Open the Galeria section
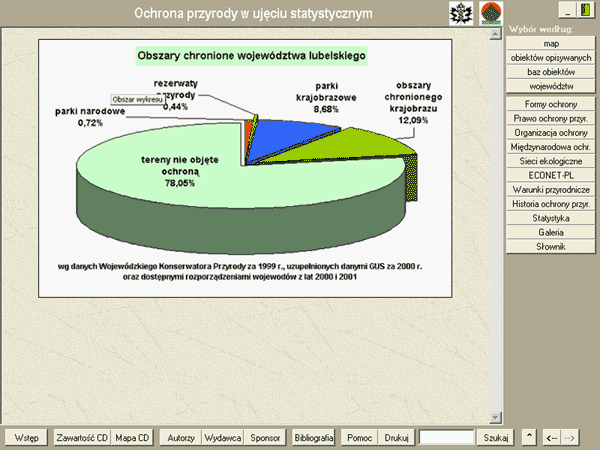600x450 pixels. [551, 231]
